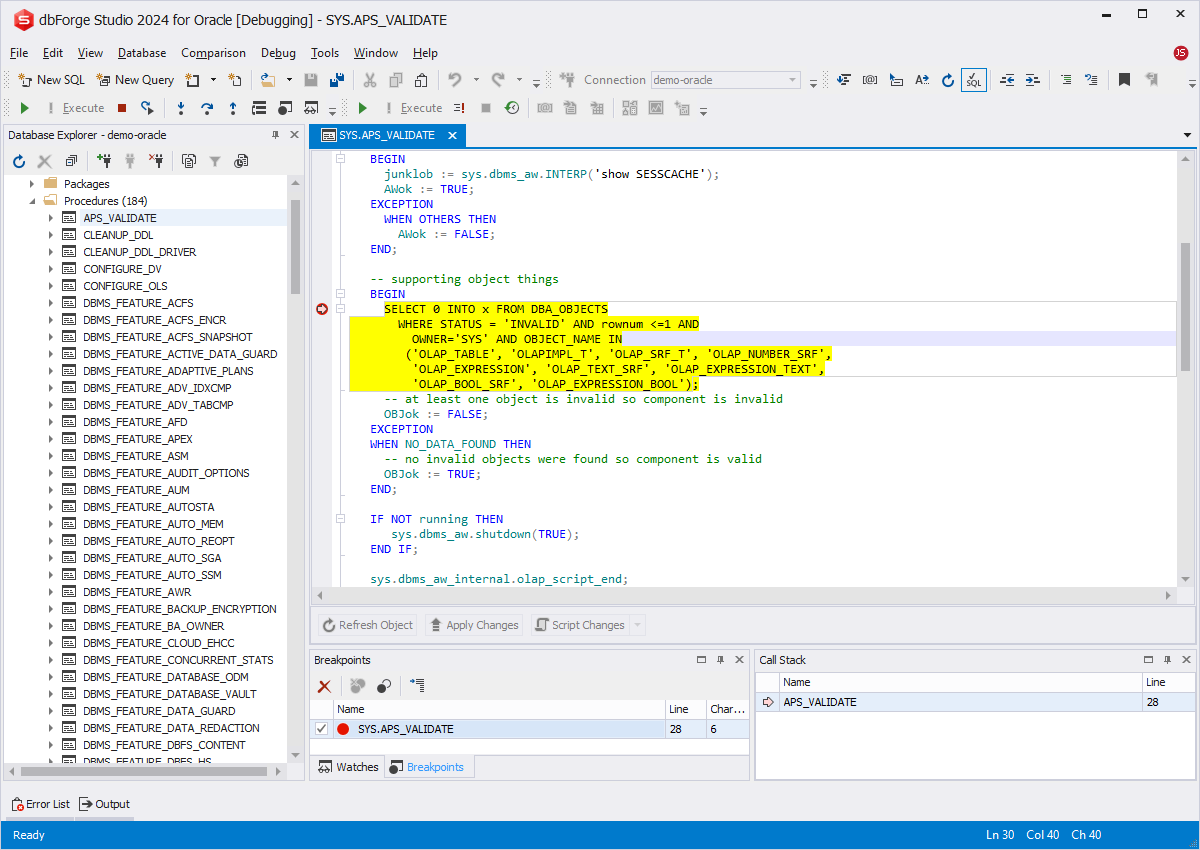Click the Step Into debug icon
This screenshot has width=1200, height=850.
[181, 108]
